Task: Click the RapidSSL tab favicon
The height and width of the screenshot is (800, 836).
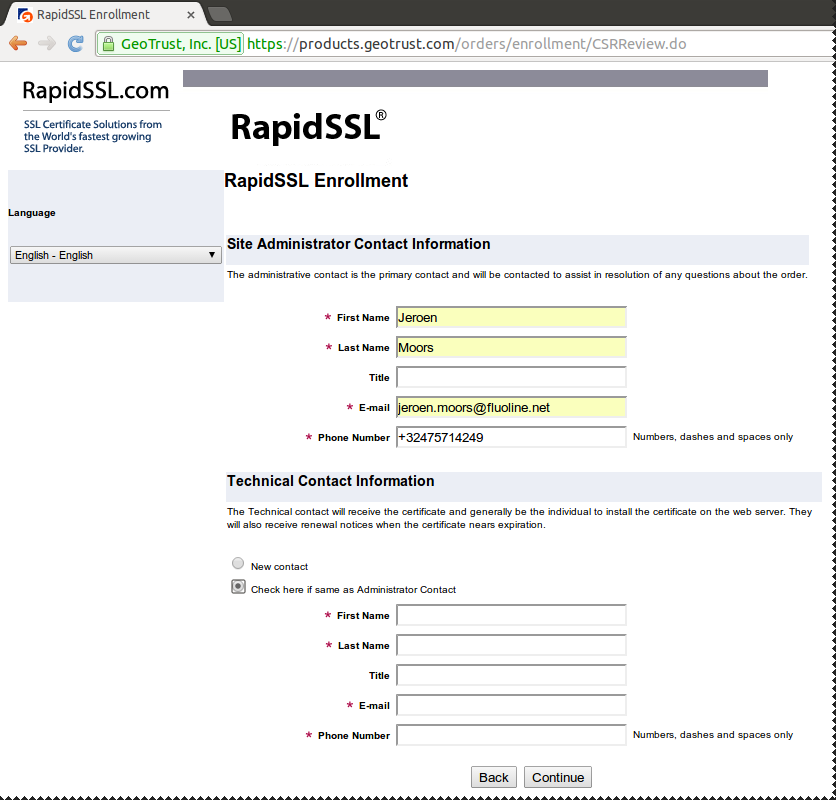Action: pos(25,15)
